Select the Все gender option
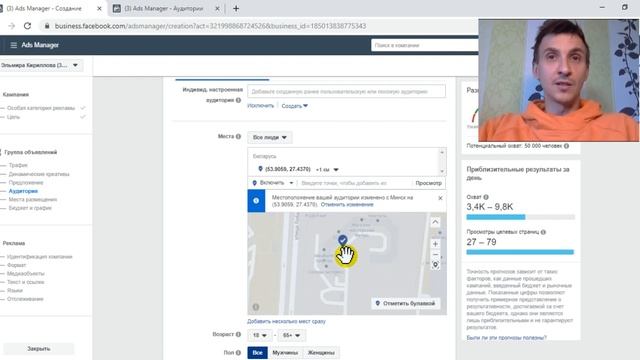 pos(258,353)
